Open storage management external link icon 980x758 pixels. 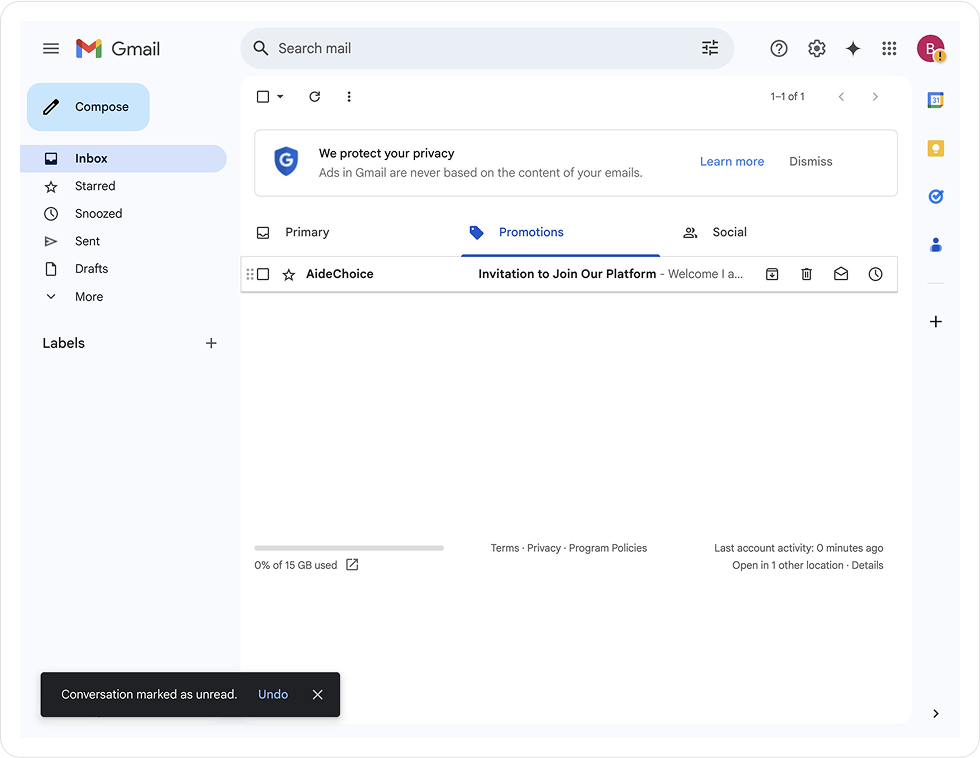click(x=352, y=565)
